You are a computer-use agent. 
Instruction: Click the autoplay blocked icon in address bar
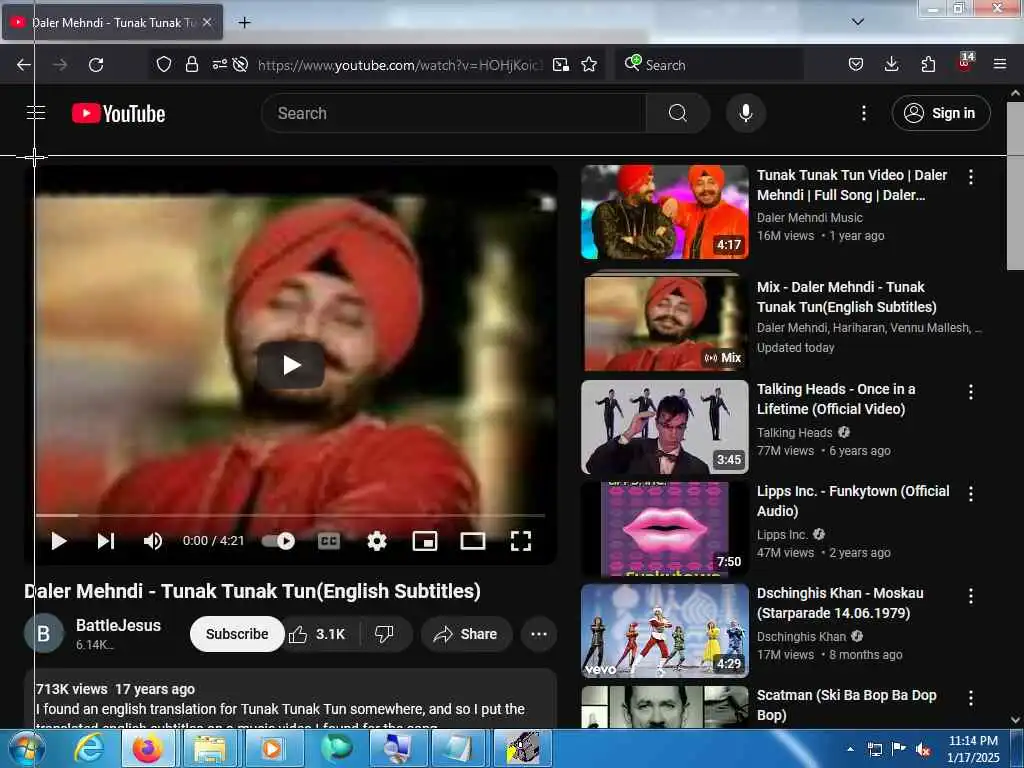240,65
